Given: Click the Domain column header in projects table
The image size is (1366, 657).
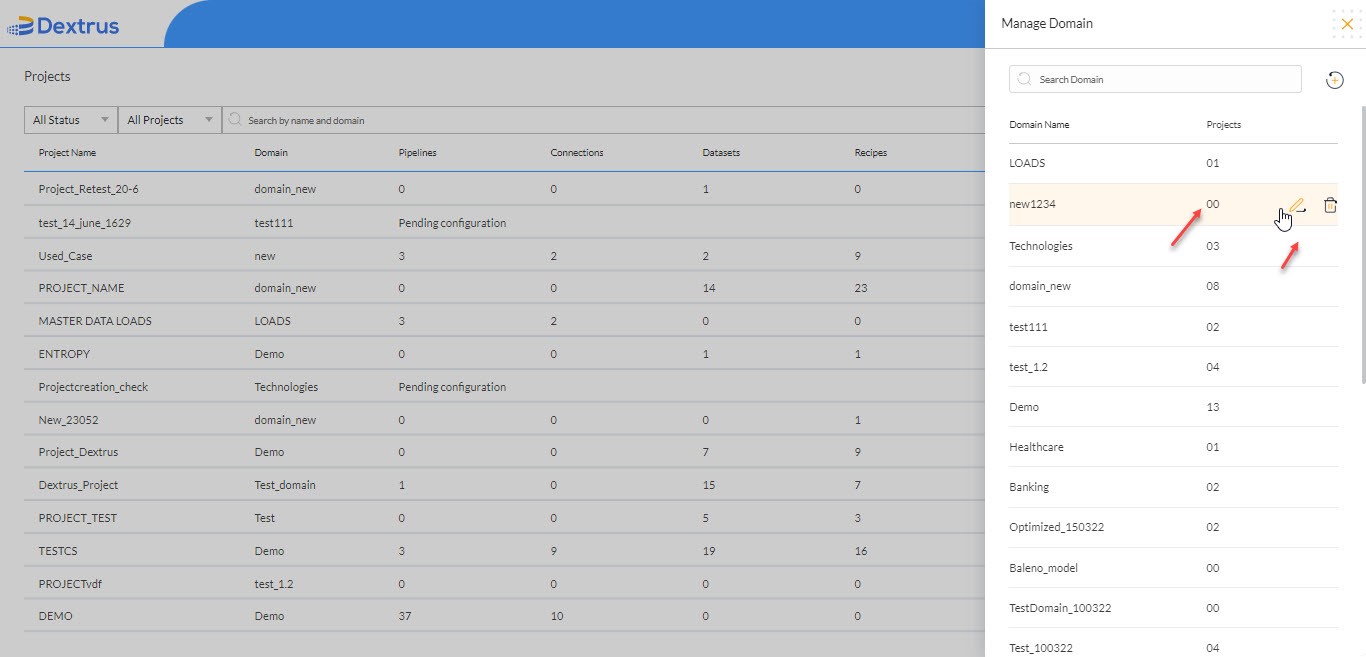Looking at the screenshot, I should pos(271,153).
